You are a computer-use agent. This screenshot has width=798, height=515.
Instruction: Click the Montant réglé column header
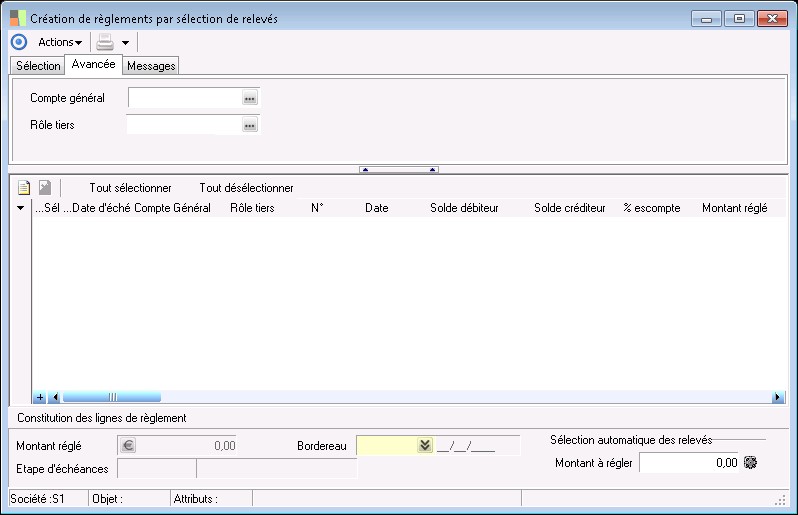coord(734,208)
